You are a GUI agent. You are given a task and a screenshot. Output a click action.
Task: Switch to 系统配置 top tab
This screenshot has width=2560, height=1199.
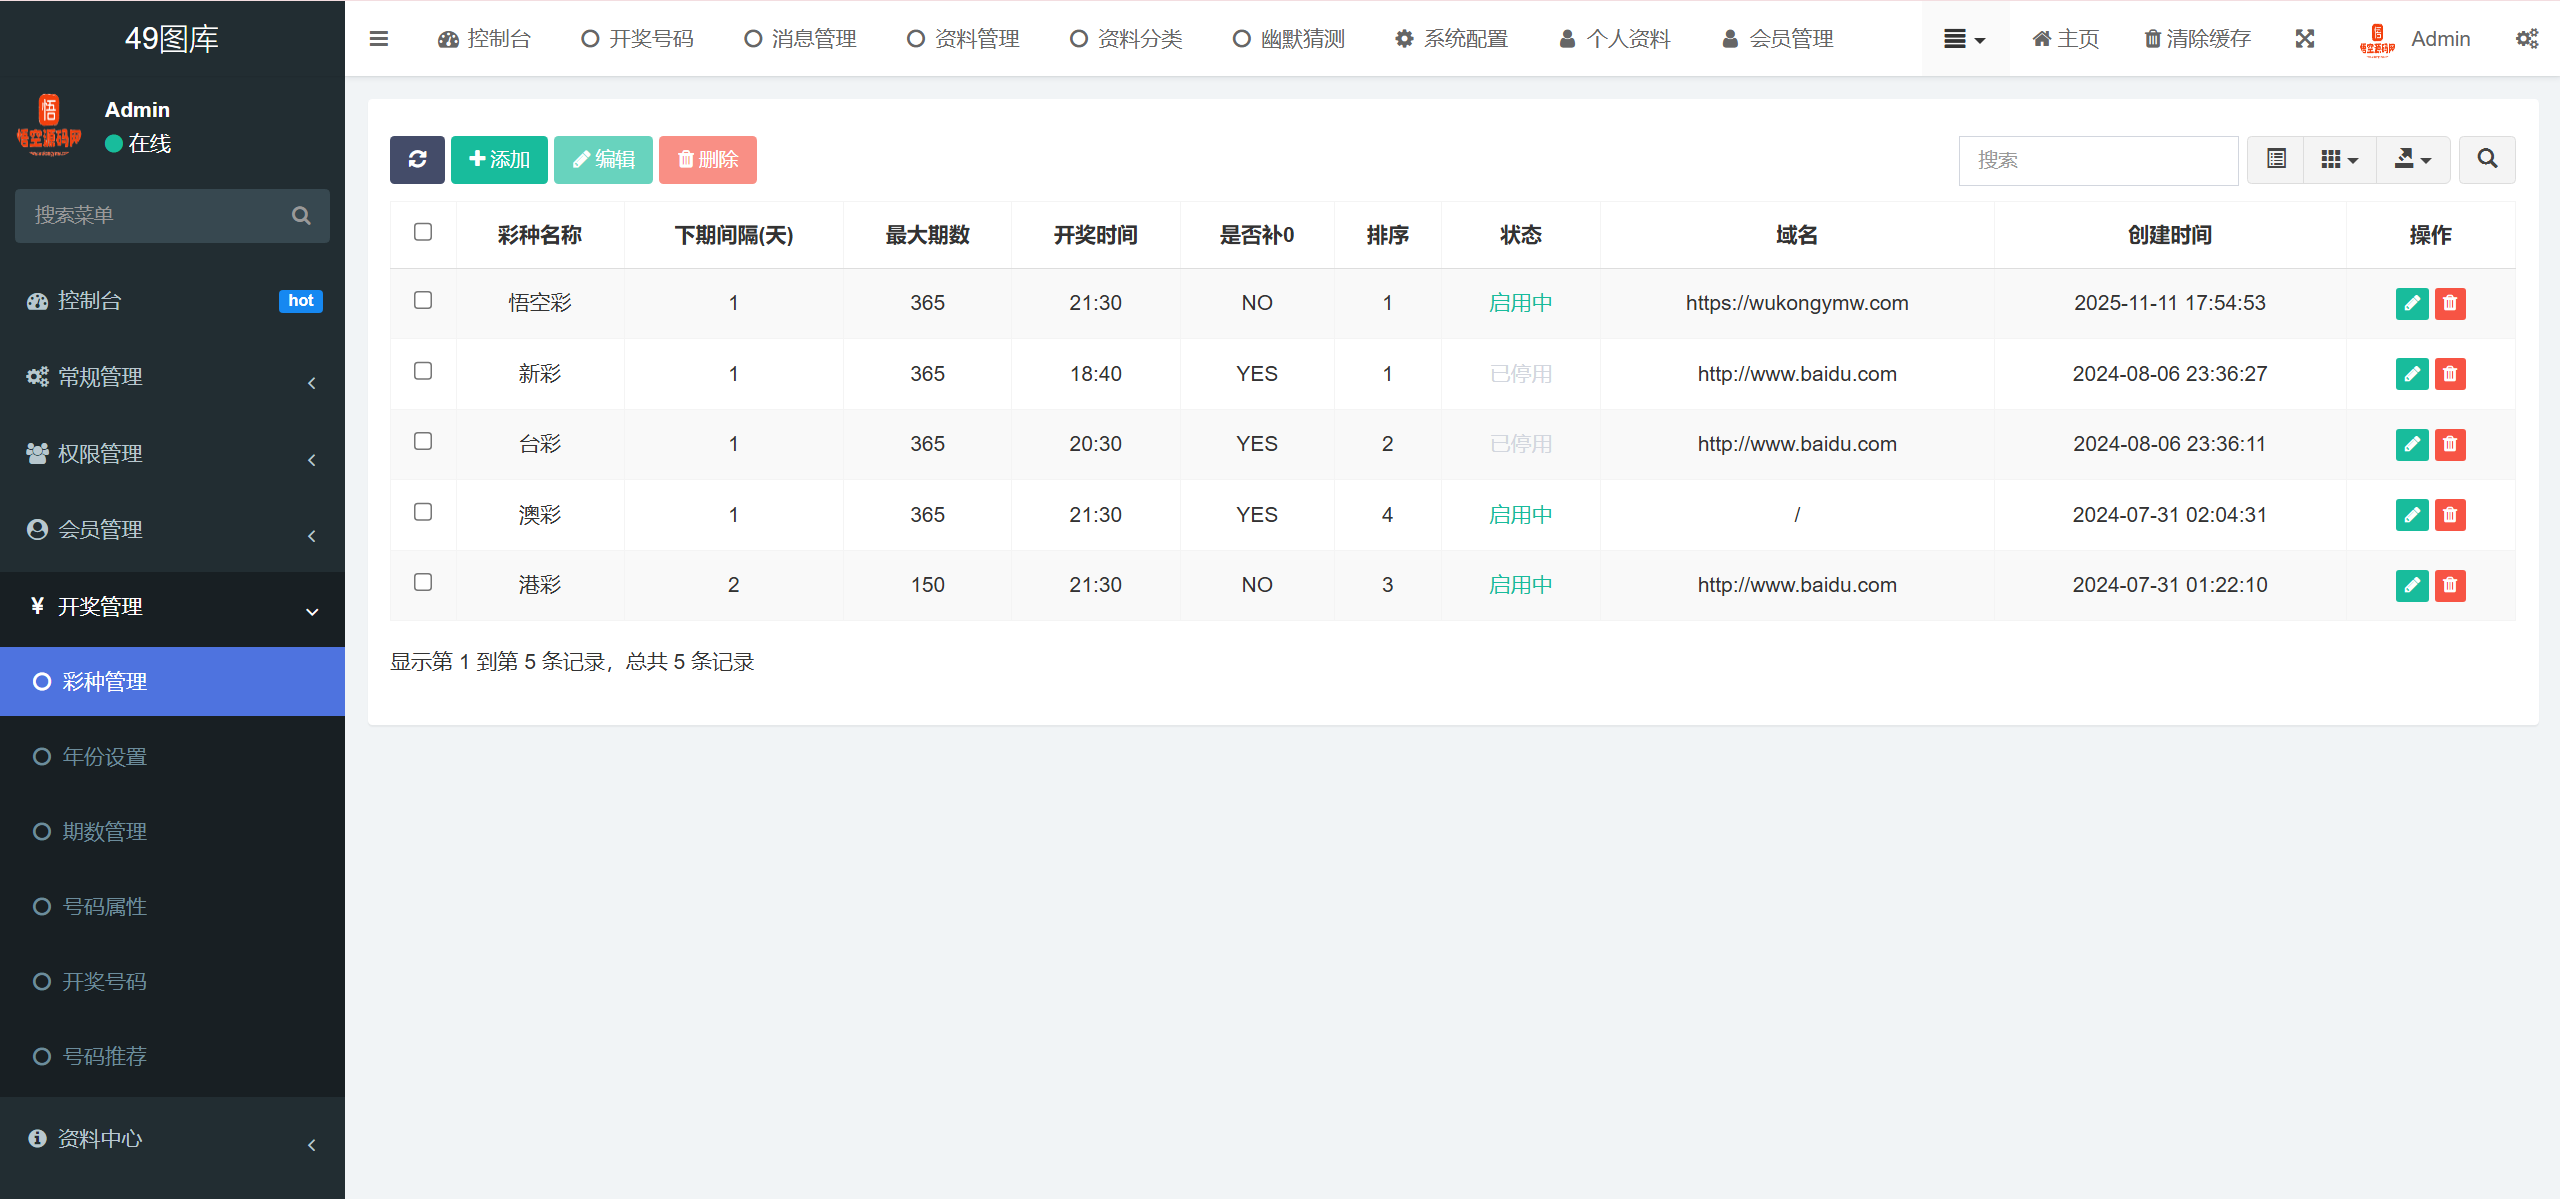point(1452,39)
